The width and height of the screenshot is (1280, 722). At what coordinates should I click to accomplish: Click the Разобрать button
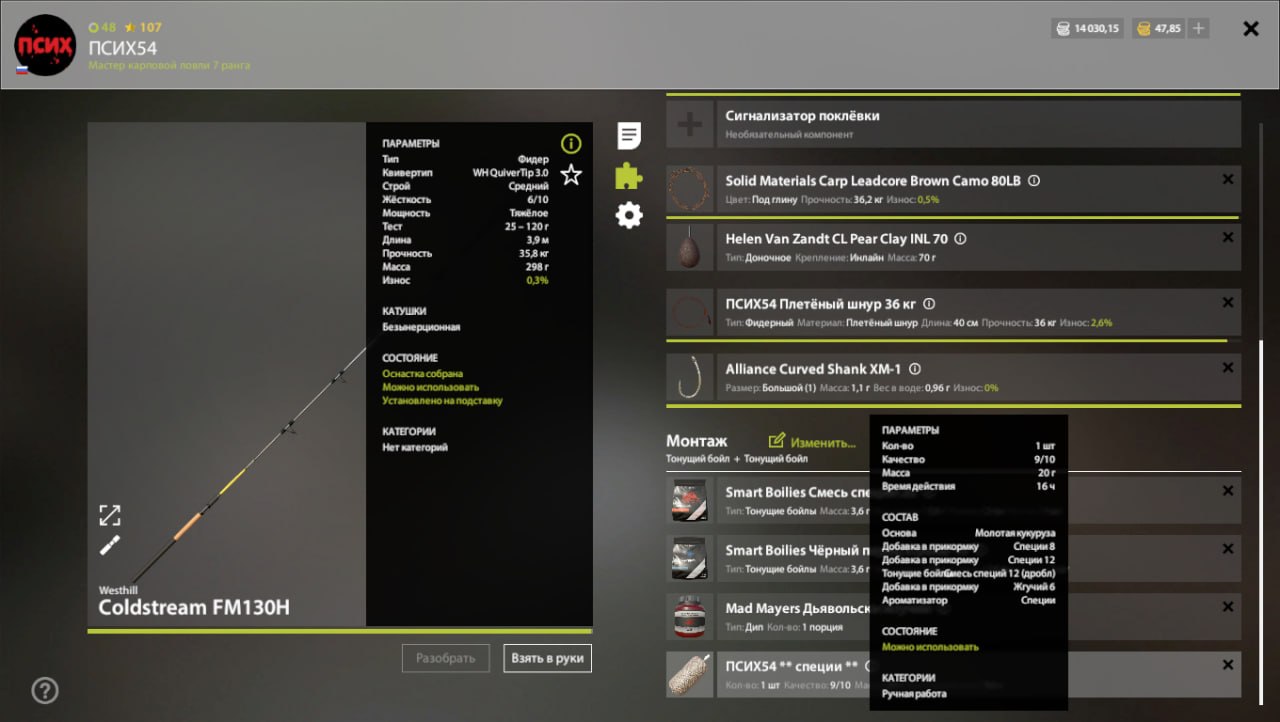pos(446,659)
